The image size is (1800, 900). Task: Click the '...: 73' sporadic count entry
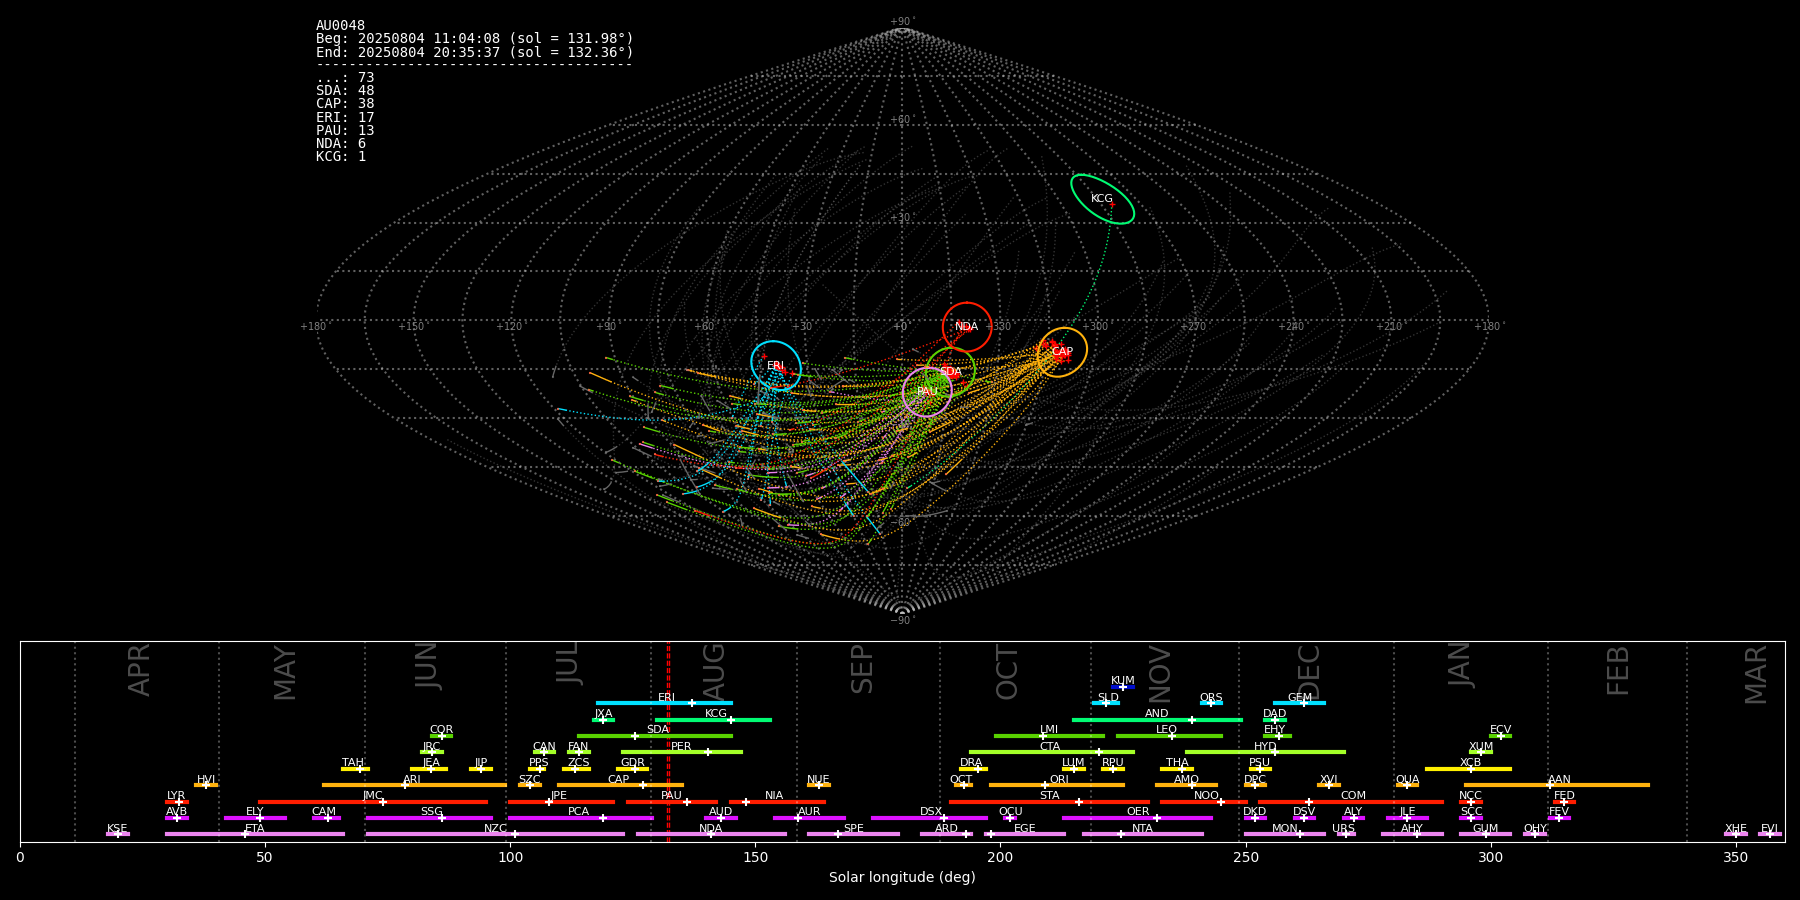pos(345,78)
